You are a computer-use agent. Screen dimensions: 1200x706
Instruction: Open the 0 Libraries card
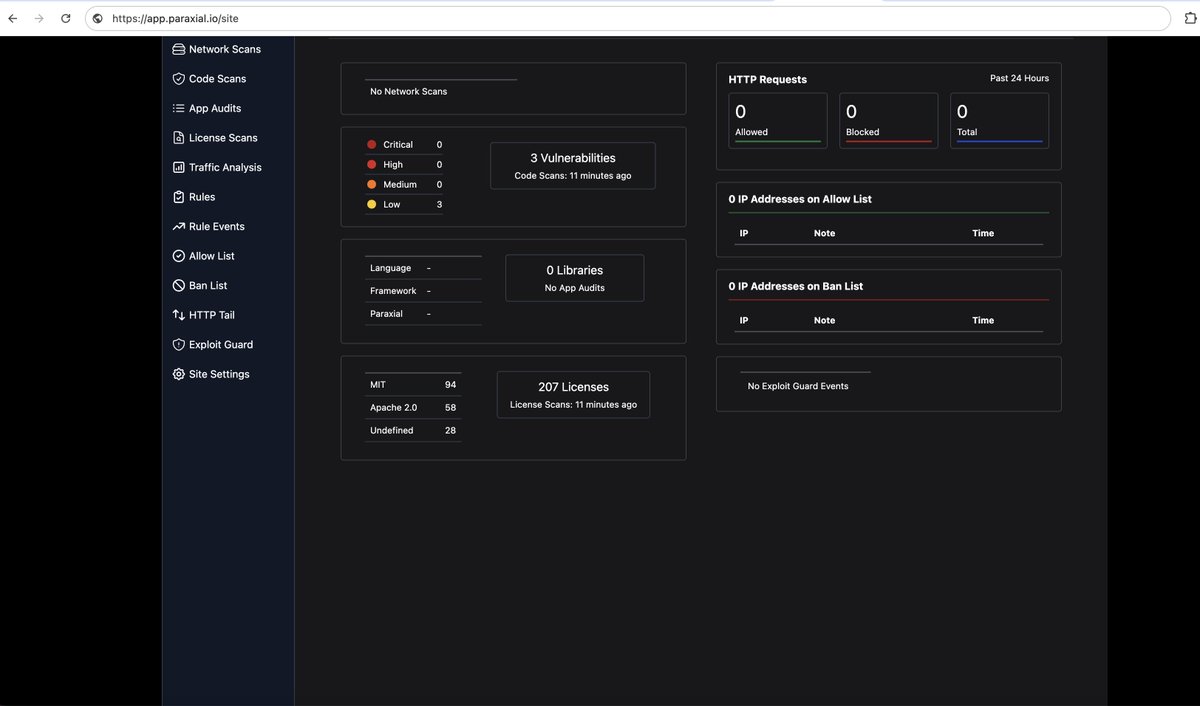(x=574, y=277)
